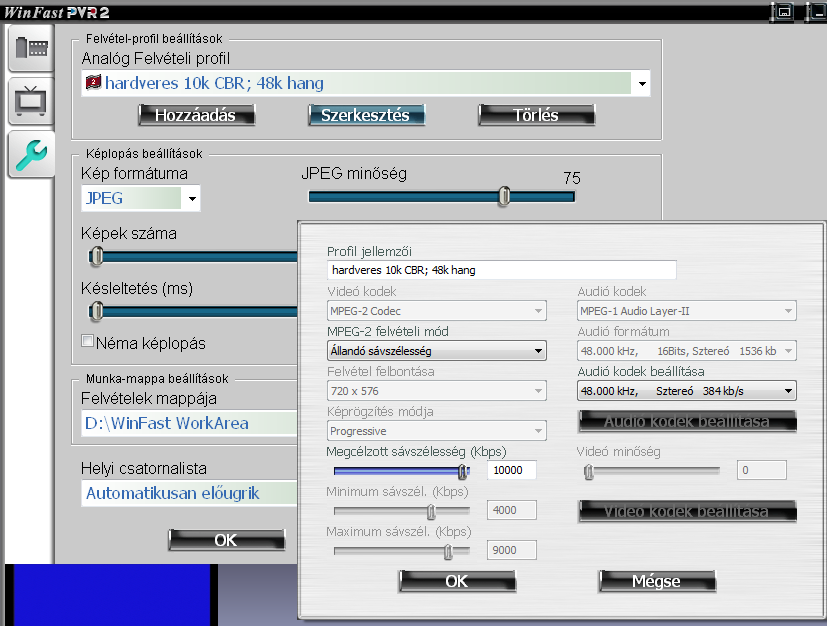The width and height of the screenshot is (827, 626).
Task: Expand Audió kodek MPEG-1 Layer-II dropdown
Action: [687, 311]
